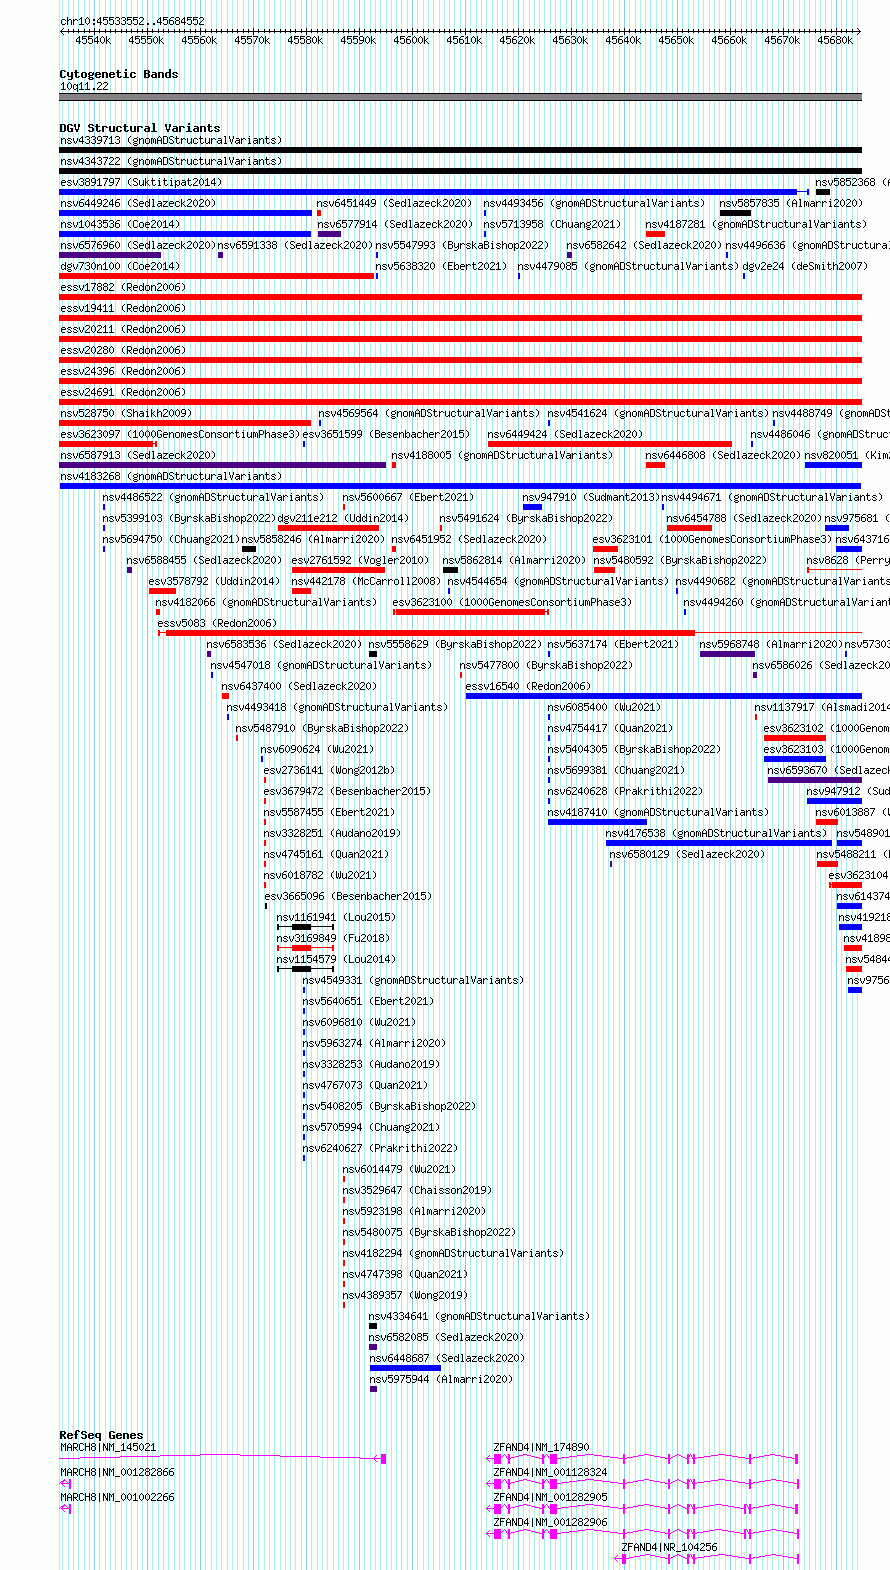This screenshot has height=1570, width=890.
Task: Select the nsv4187410 (gnomADStructuralVariants) label
Action: coord(658,812)
